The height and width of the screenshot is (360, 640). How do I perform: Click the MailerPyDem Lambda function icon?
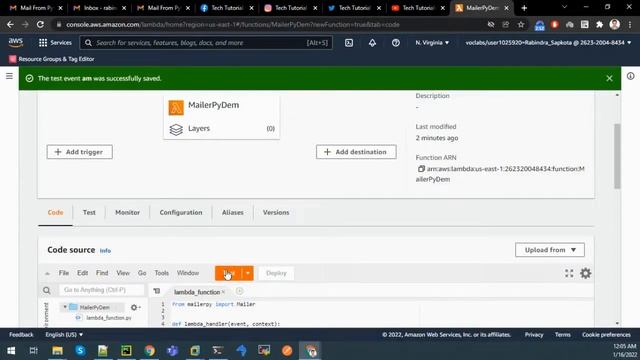[x=176, y=108]
